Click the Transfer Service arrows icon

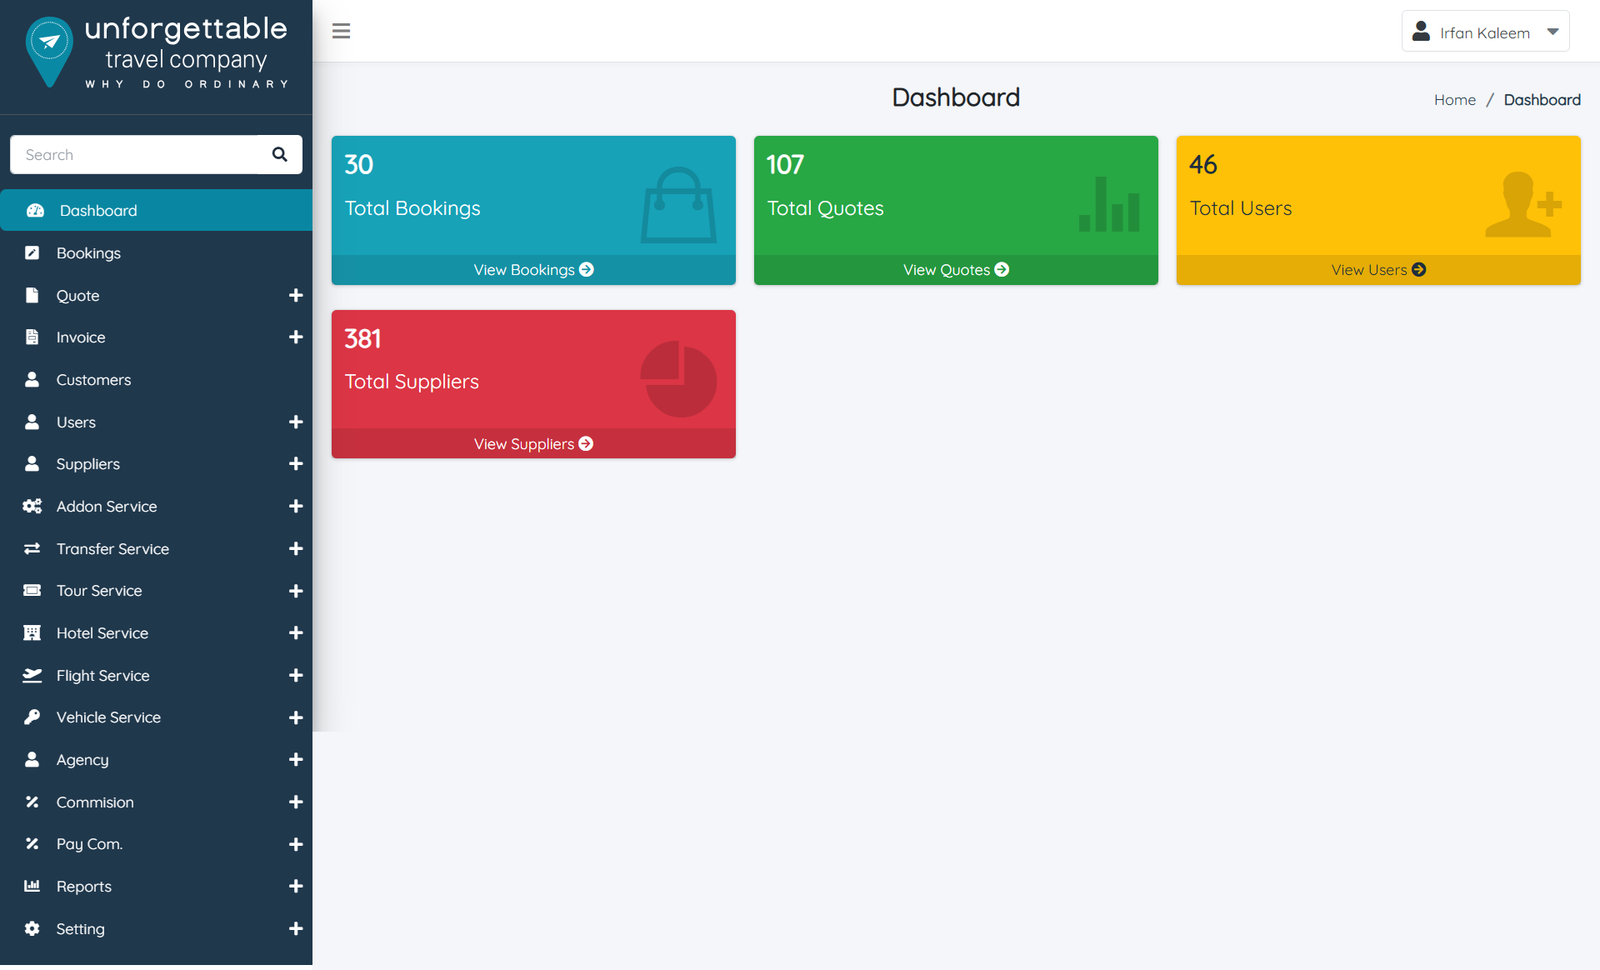pos(32,549)
